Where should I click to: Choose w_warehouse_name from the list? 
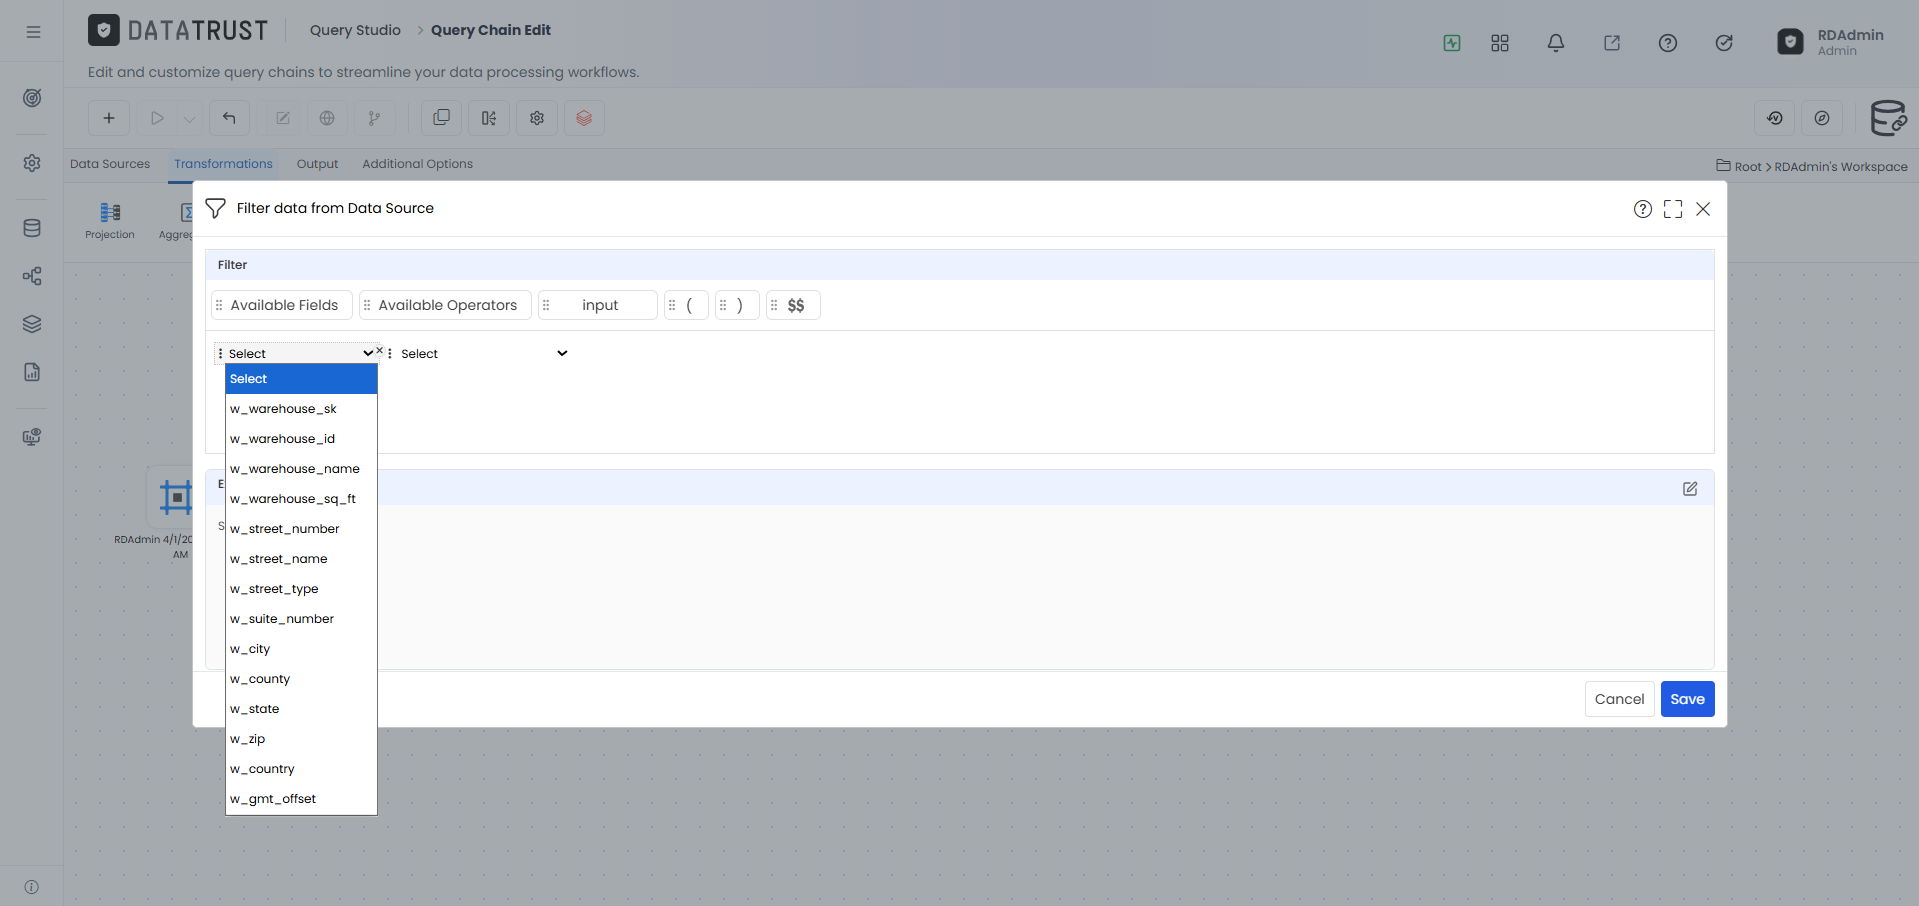pyautogui.click(x=301, y=469)
